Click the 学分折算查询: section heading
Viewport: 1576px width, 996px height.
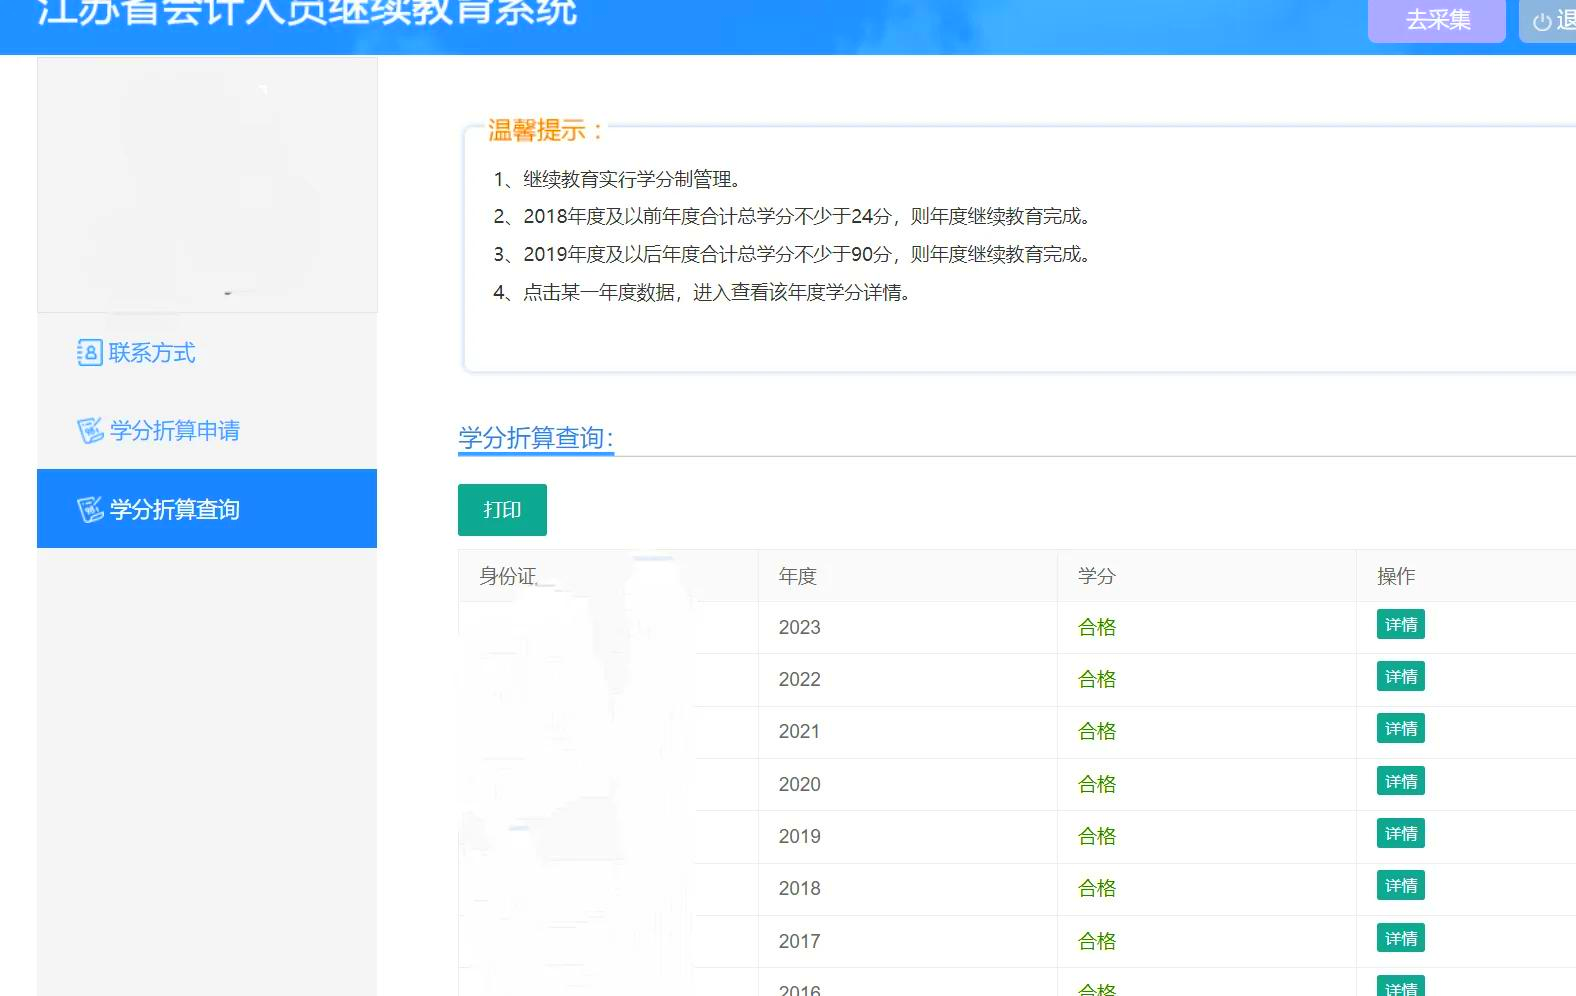pos(536,438)
